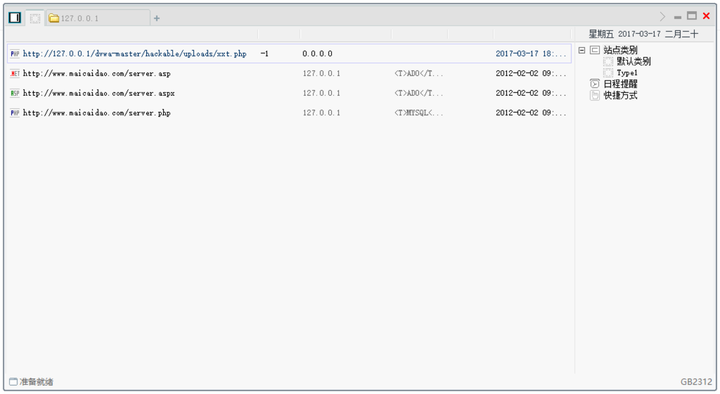Add a new tab with the plus button
This screenshot has height=394, width=720.
click(157, 18)
